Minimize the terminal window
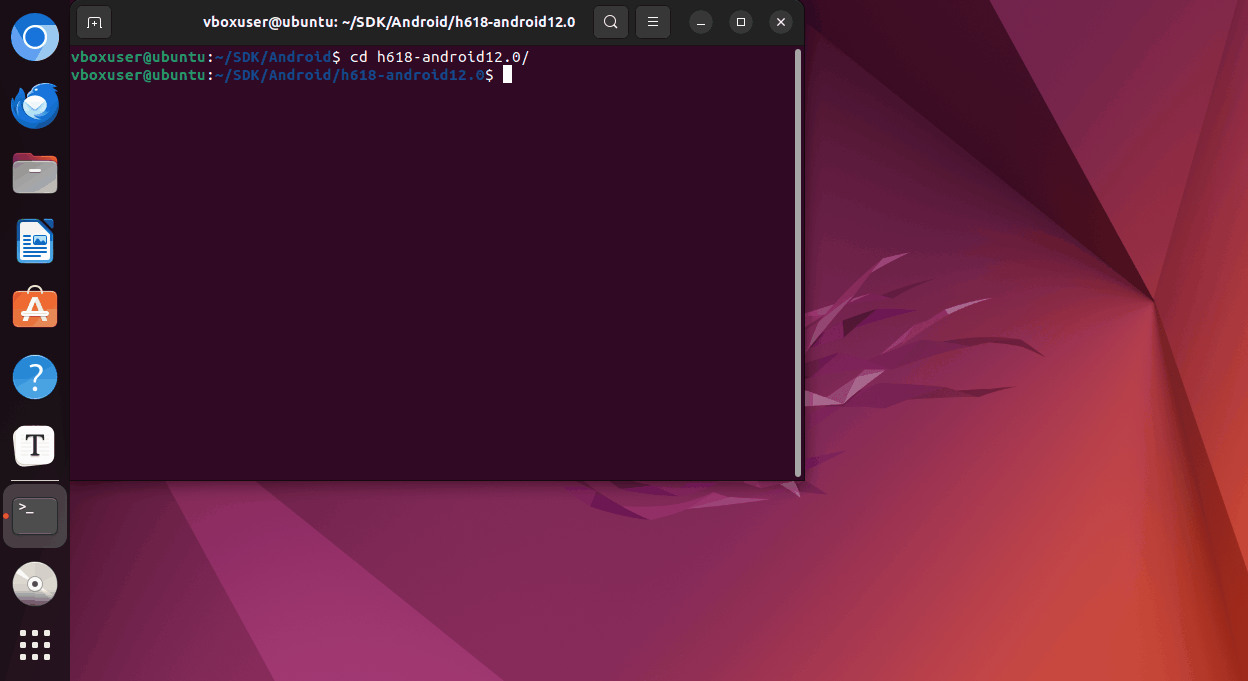Image resolution: width=1248 pixels, height=681 pixels. point(701,22)
